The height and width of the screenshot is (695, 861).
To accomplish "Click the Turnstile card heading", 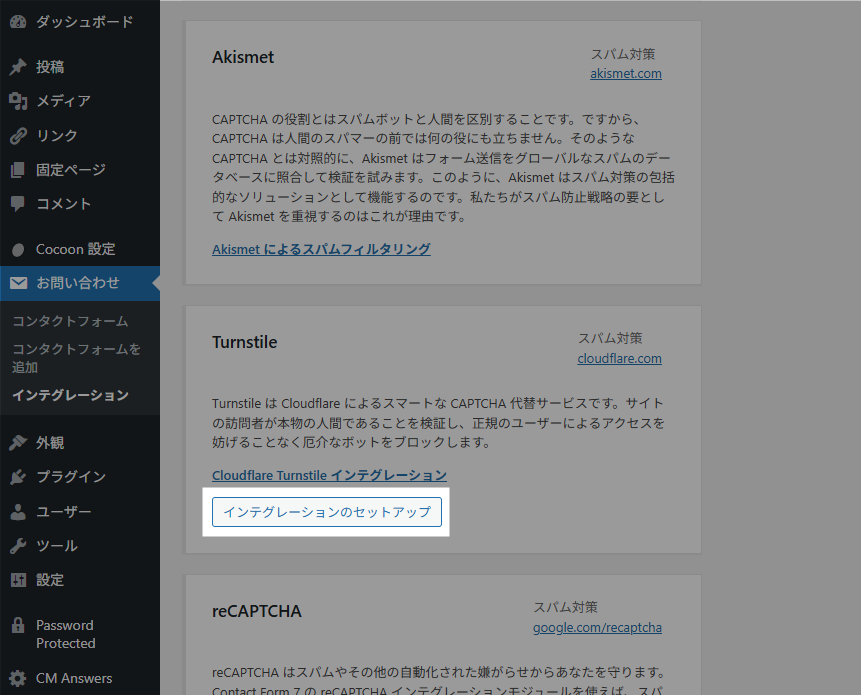I will [x=245, y=342].
